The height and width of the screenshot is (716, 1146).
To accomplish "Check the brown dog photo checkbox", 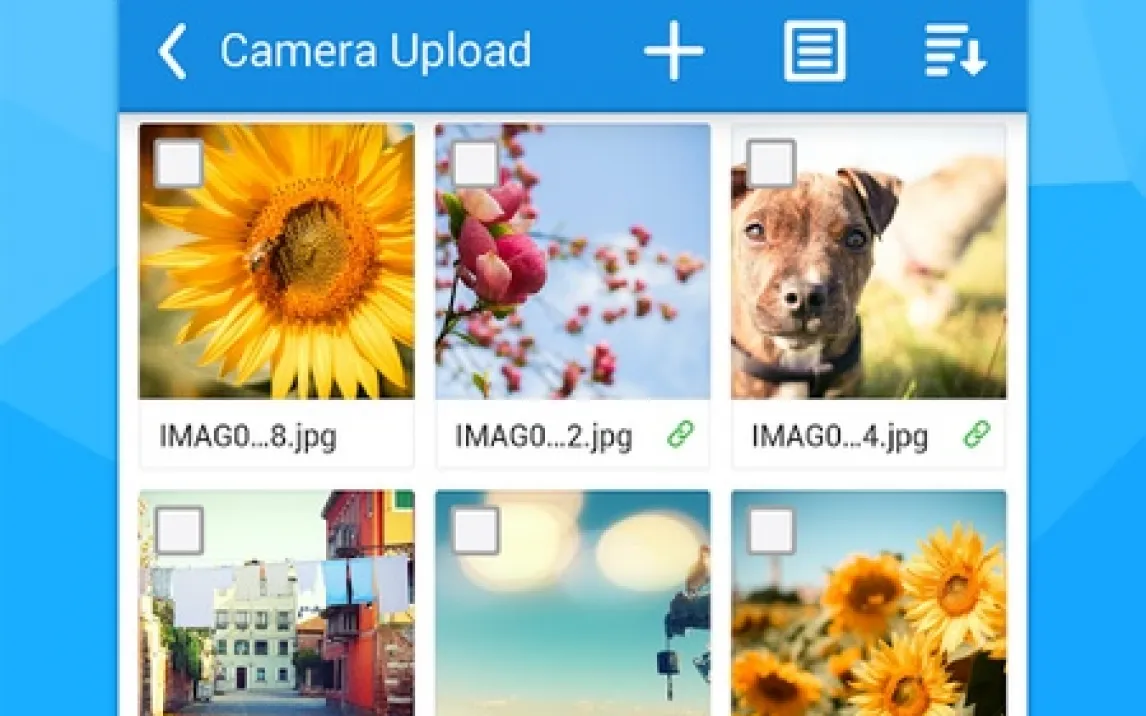I will (772, 164).
